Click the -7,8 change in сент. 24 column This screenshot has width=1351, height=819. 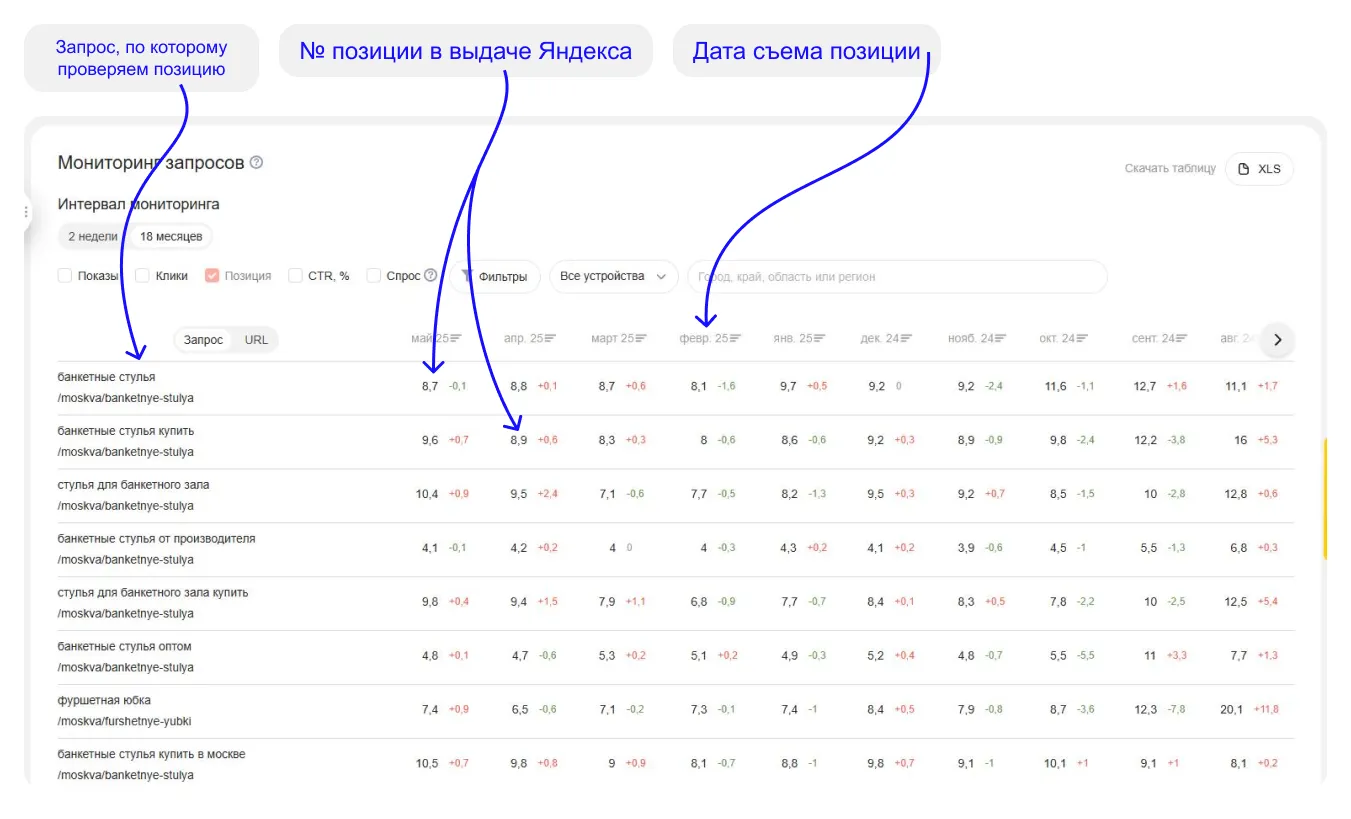point(1176,710)
